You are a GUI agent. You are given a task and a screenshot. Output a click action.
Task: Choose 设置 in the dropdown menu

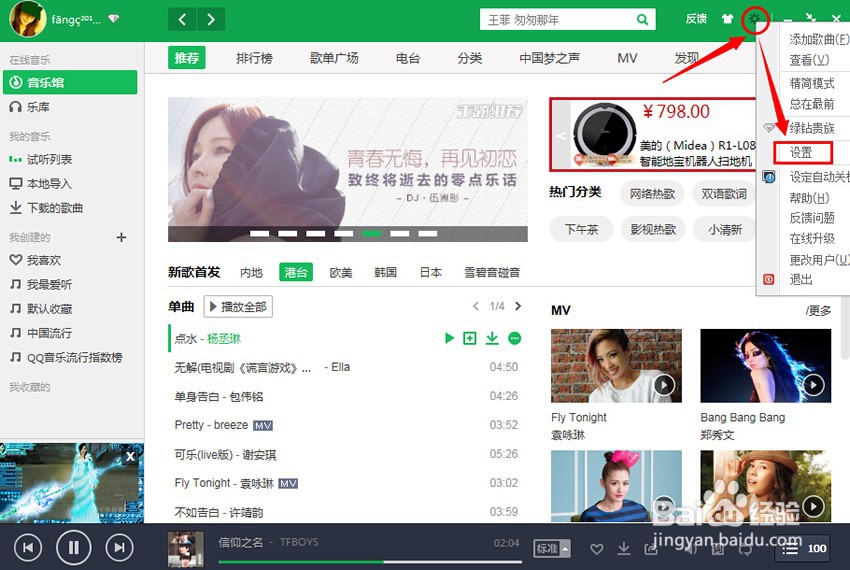point(802,153)
